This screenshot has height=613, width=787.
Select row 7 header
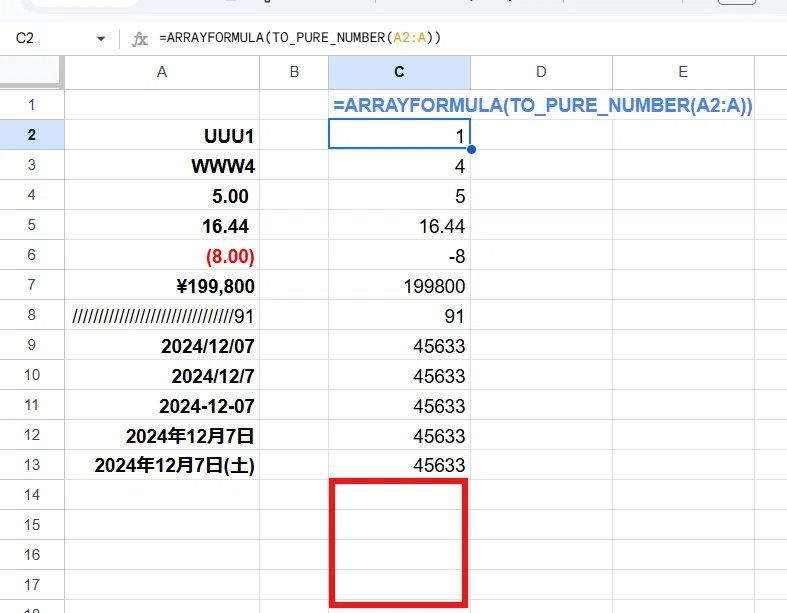coord(32,285)
